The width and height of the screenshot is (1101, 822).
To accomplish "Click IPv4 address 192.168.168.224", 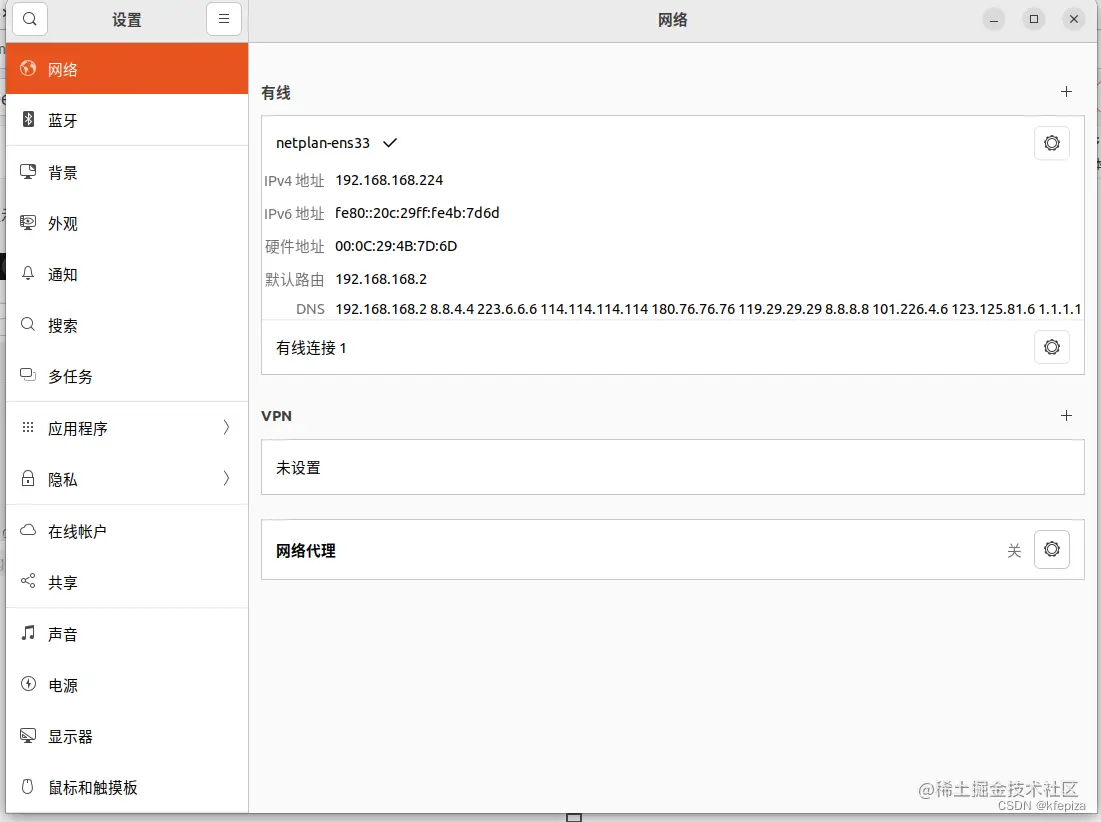I will pos(389,180).
